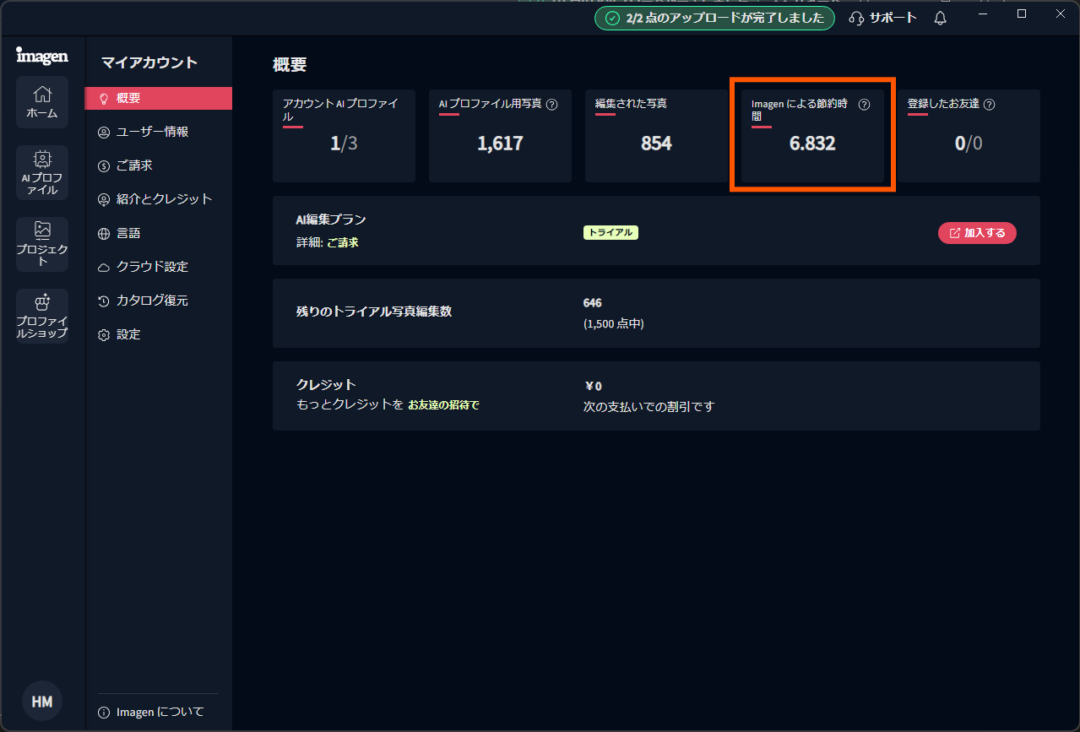Go to プロジェクト in the sidebar
Viewport: 1080px width, 732px height.
(42, 243)
